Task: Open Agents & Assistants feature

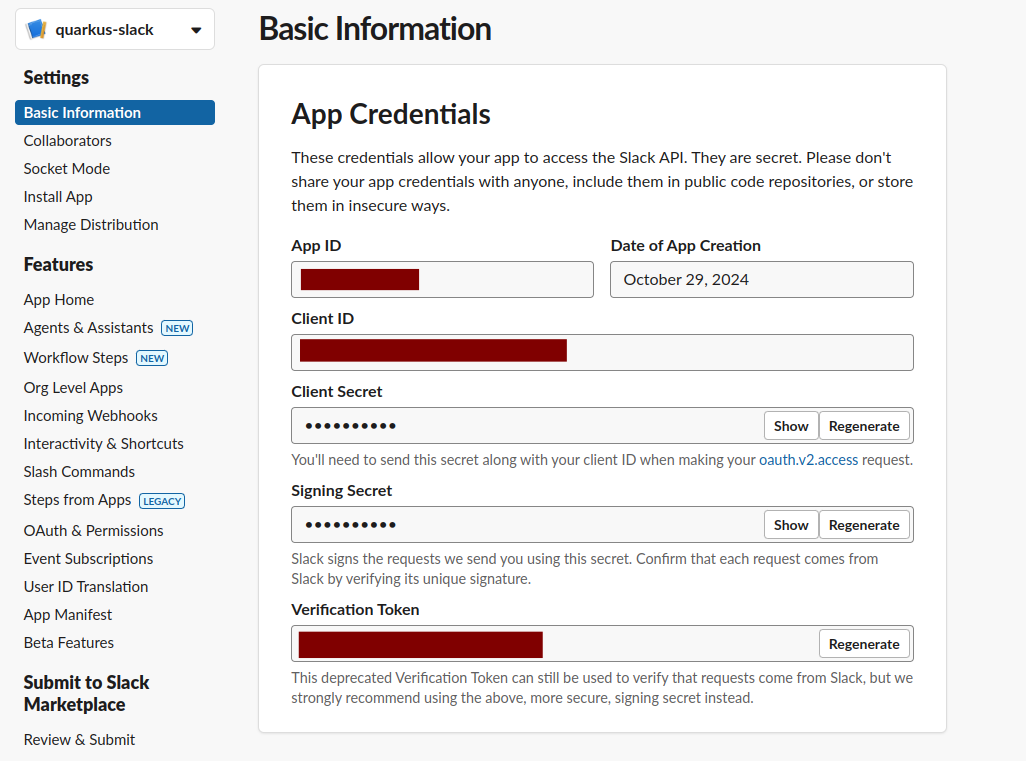Action: pyautogui.click(x=88, y=328)
